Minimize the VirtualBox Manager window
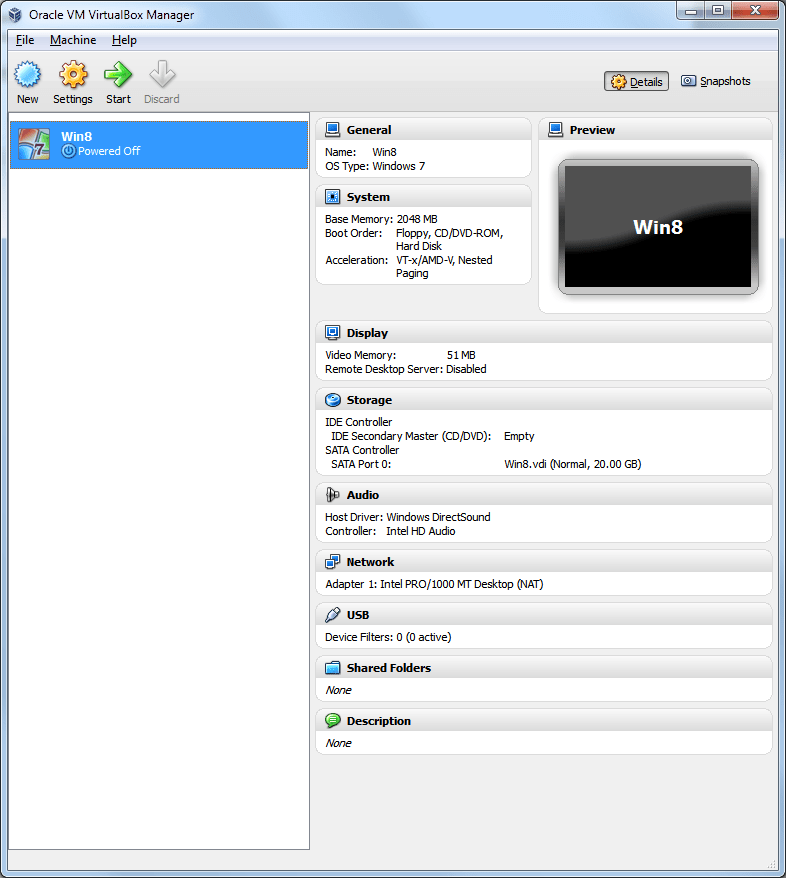Screen dimensions: 786x878 691,11
